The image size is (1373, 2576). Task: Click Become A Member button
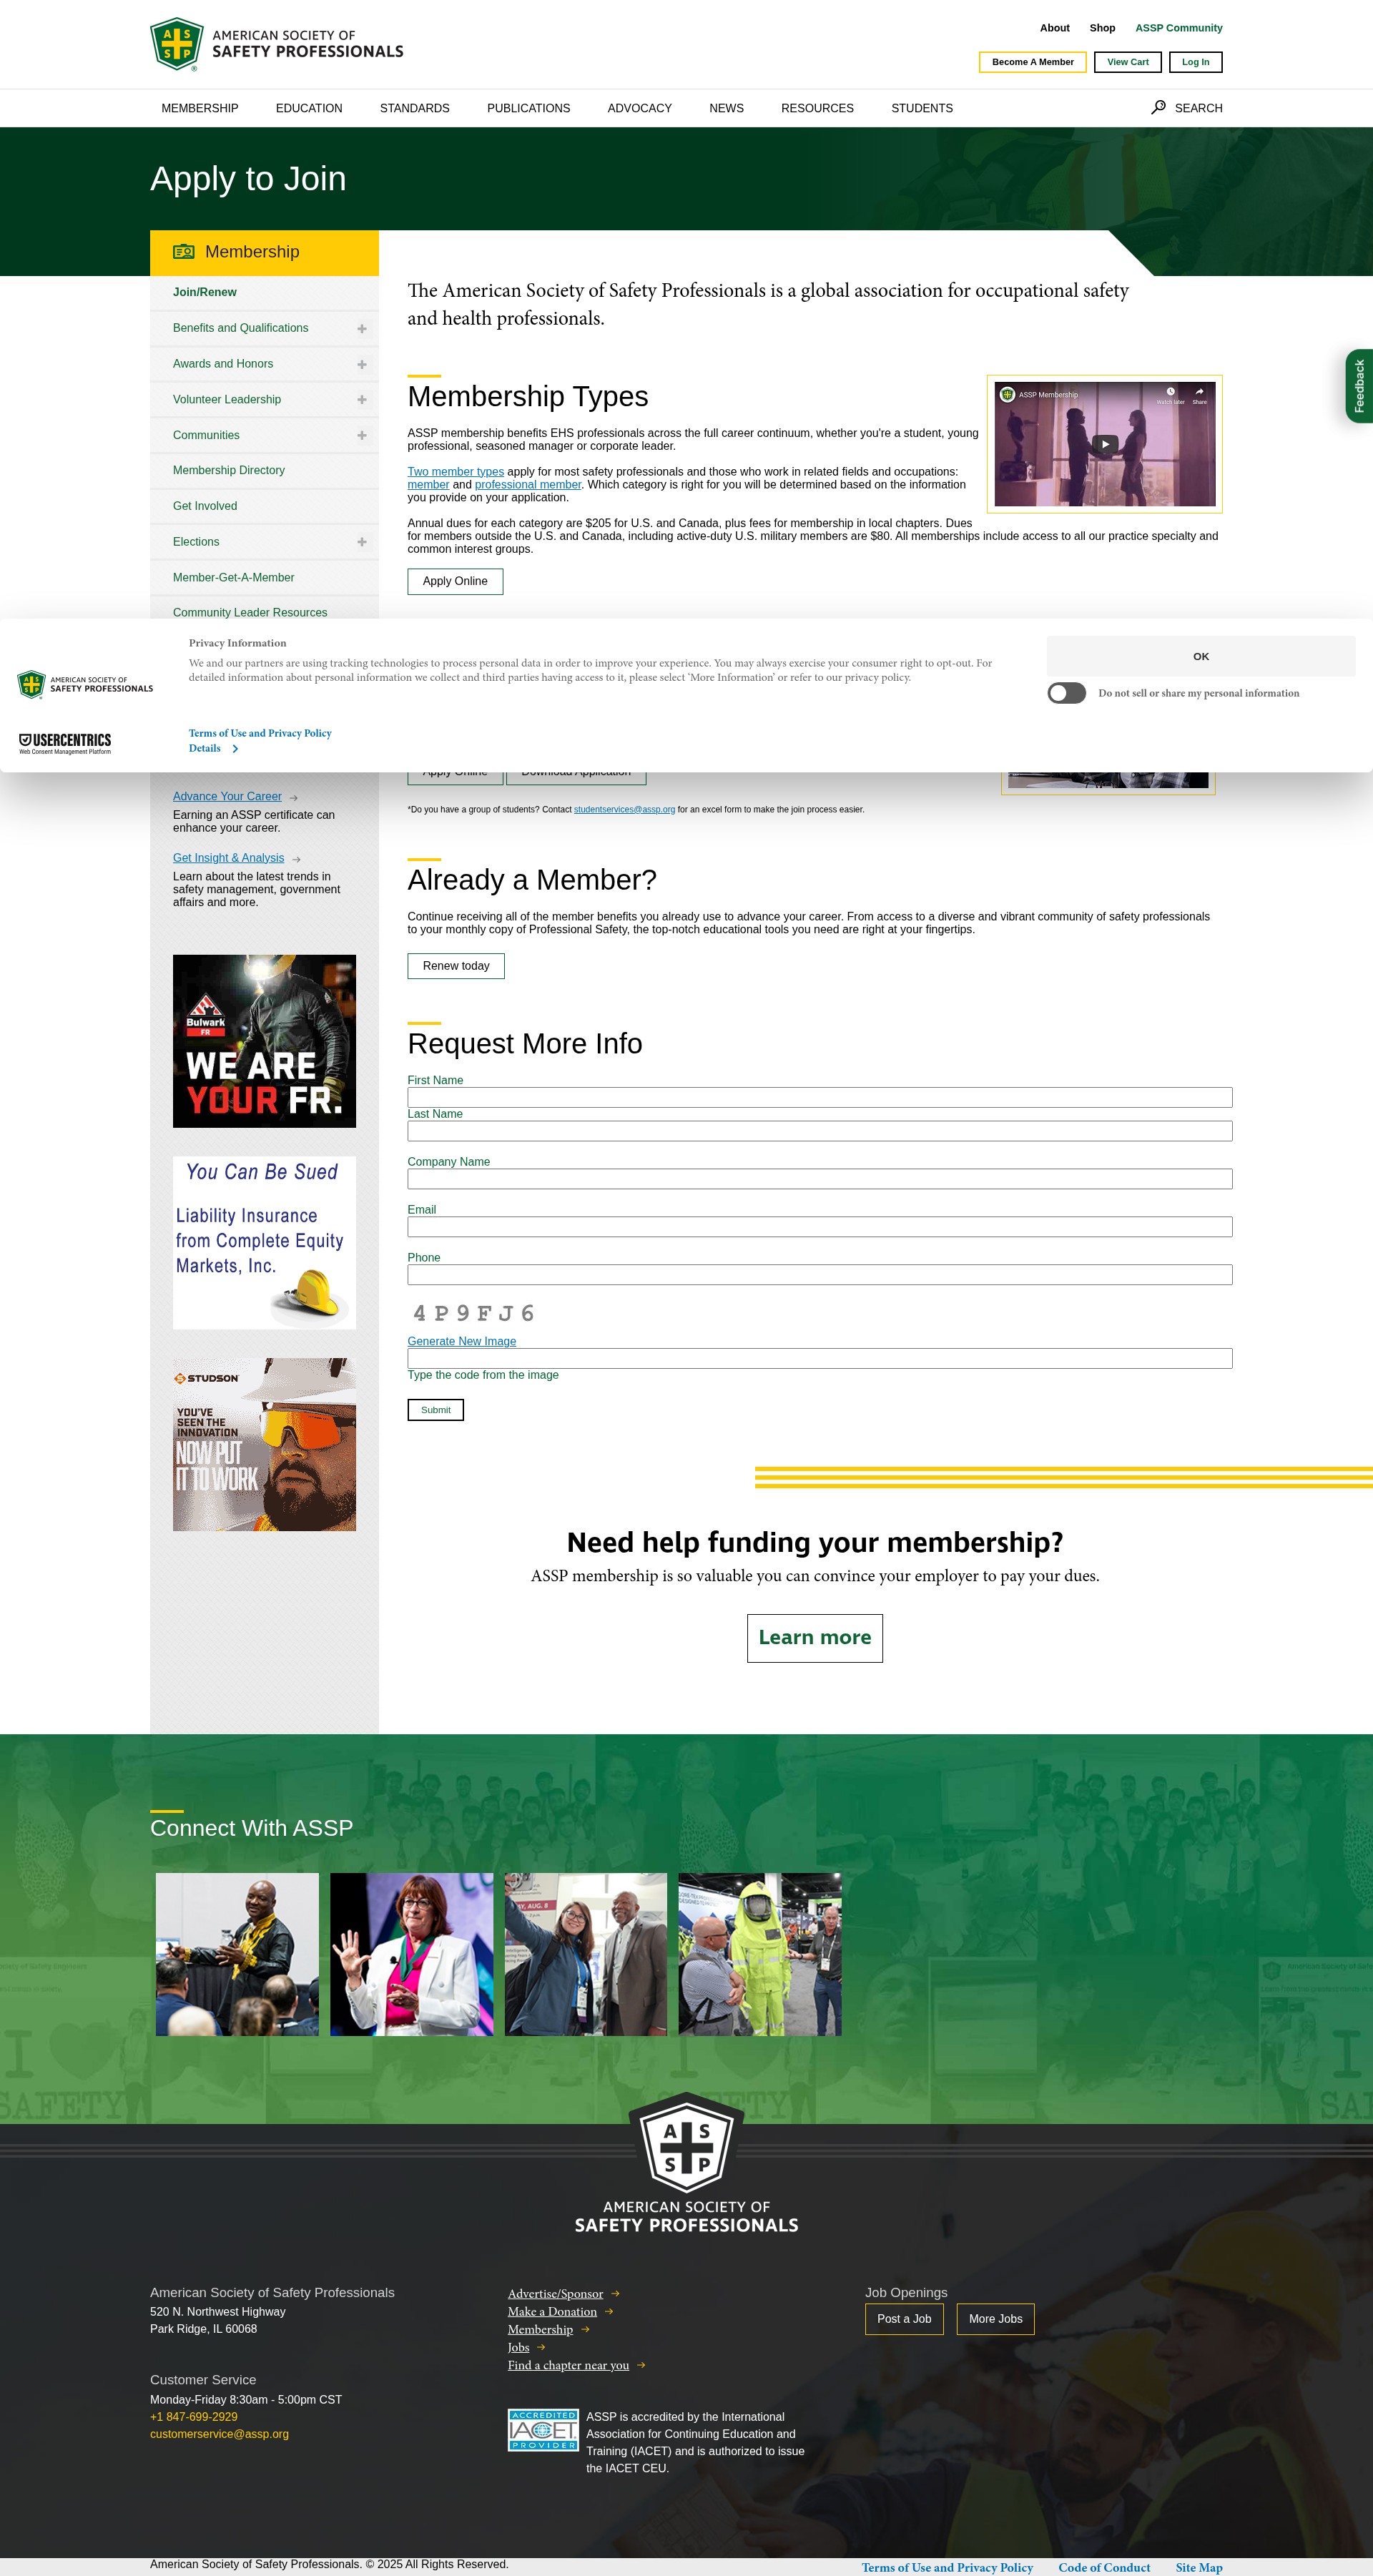pyautogui.click(x=1032, y=62)
